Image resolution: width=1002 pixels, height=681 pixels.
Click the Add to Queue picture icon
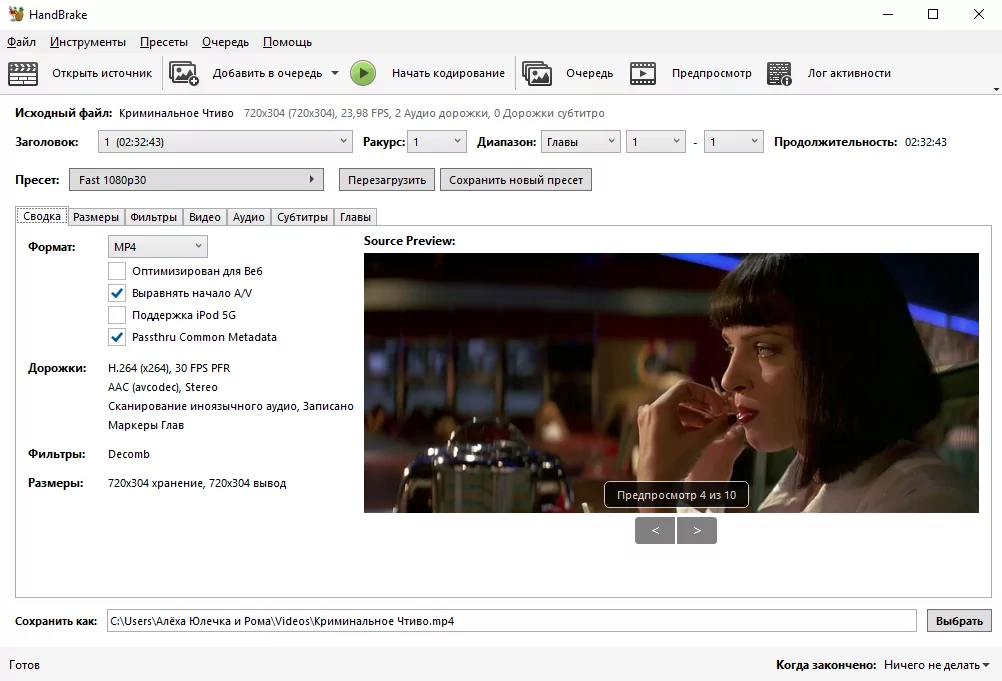(184, 73)
